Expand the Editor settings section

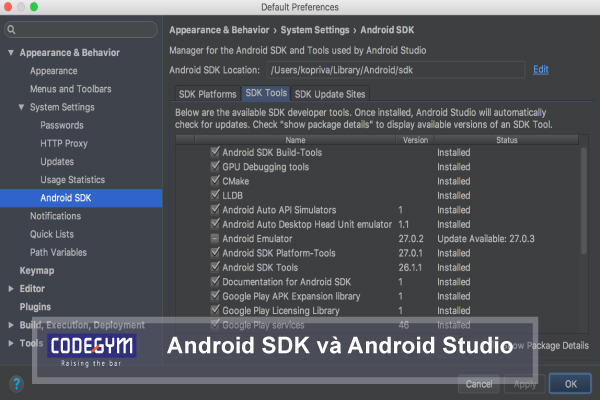click(x=11, y=289)
